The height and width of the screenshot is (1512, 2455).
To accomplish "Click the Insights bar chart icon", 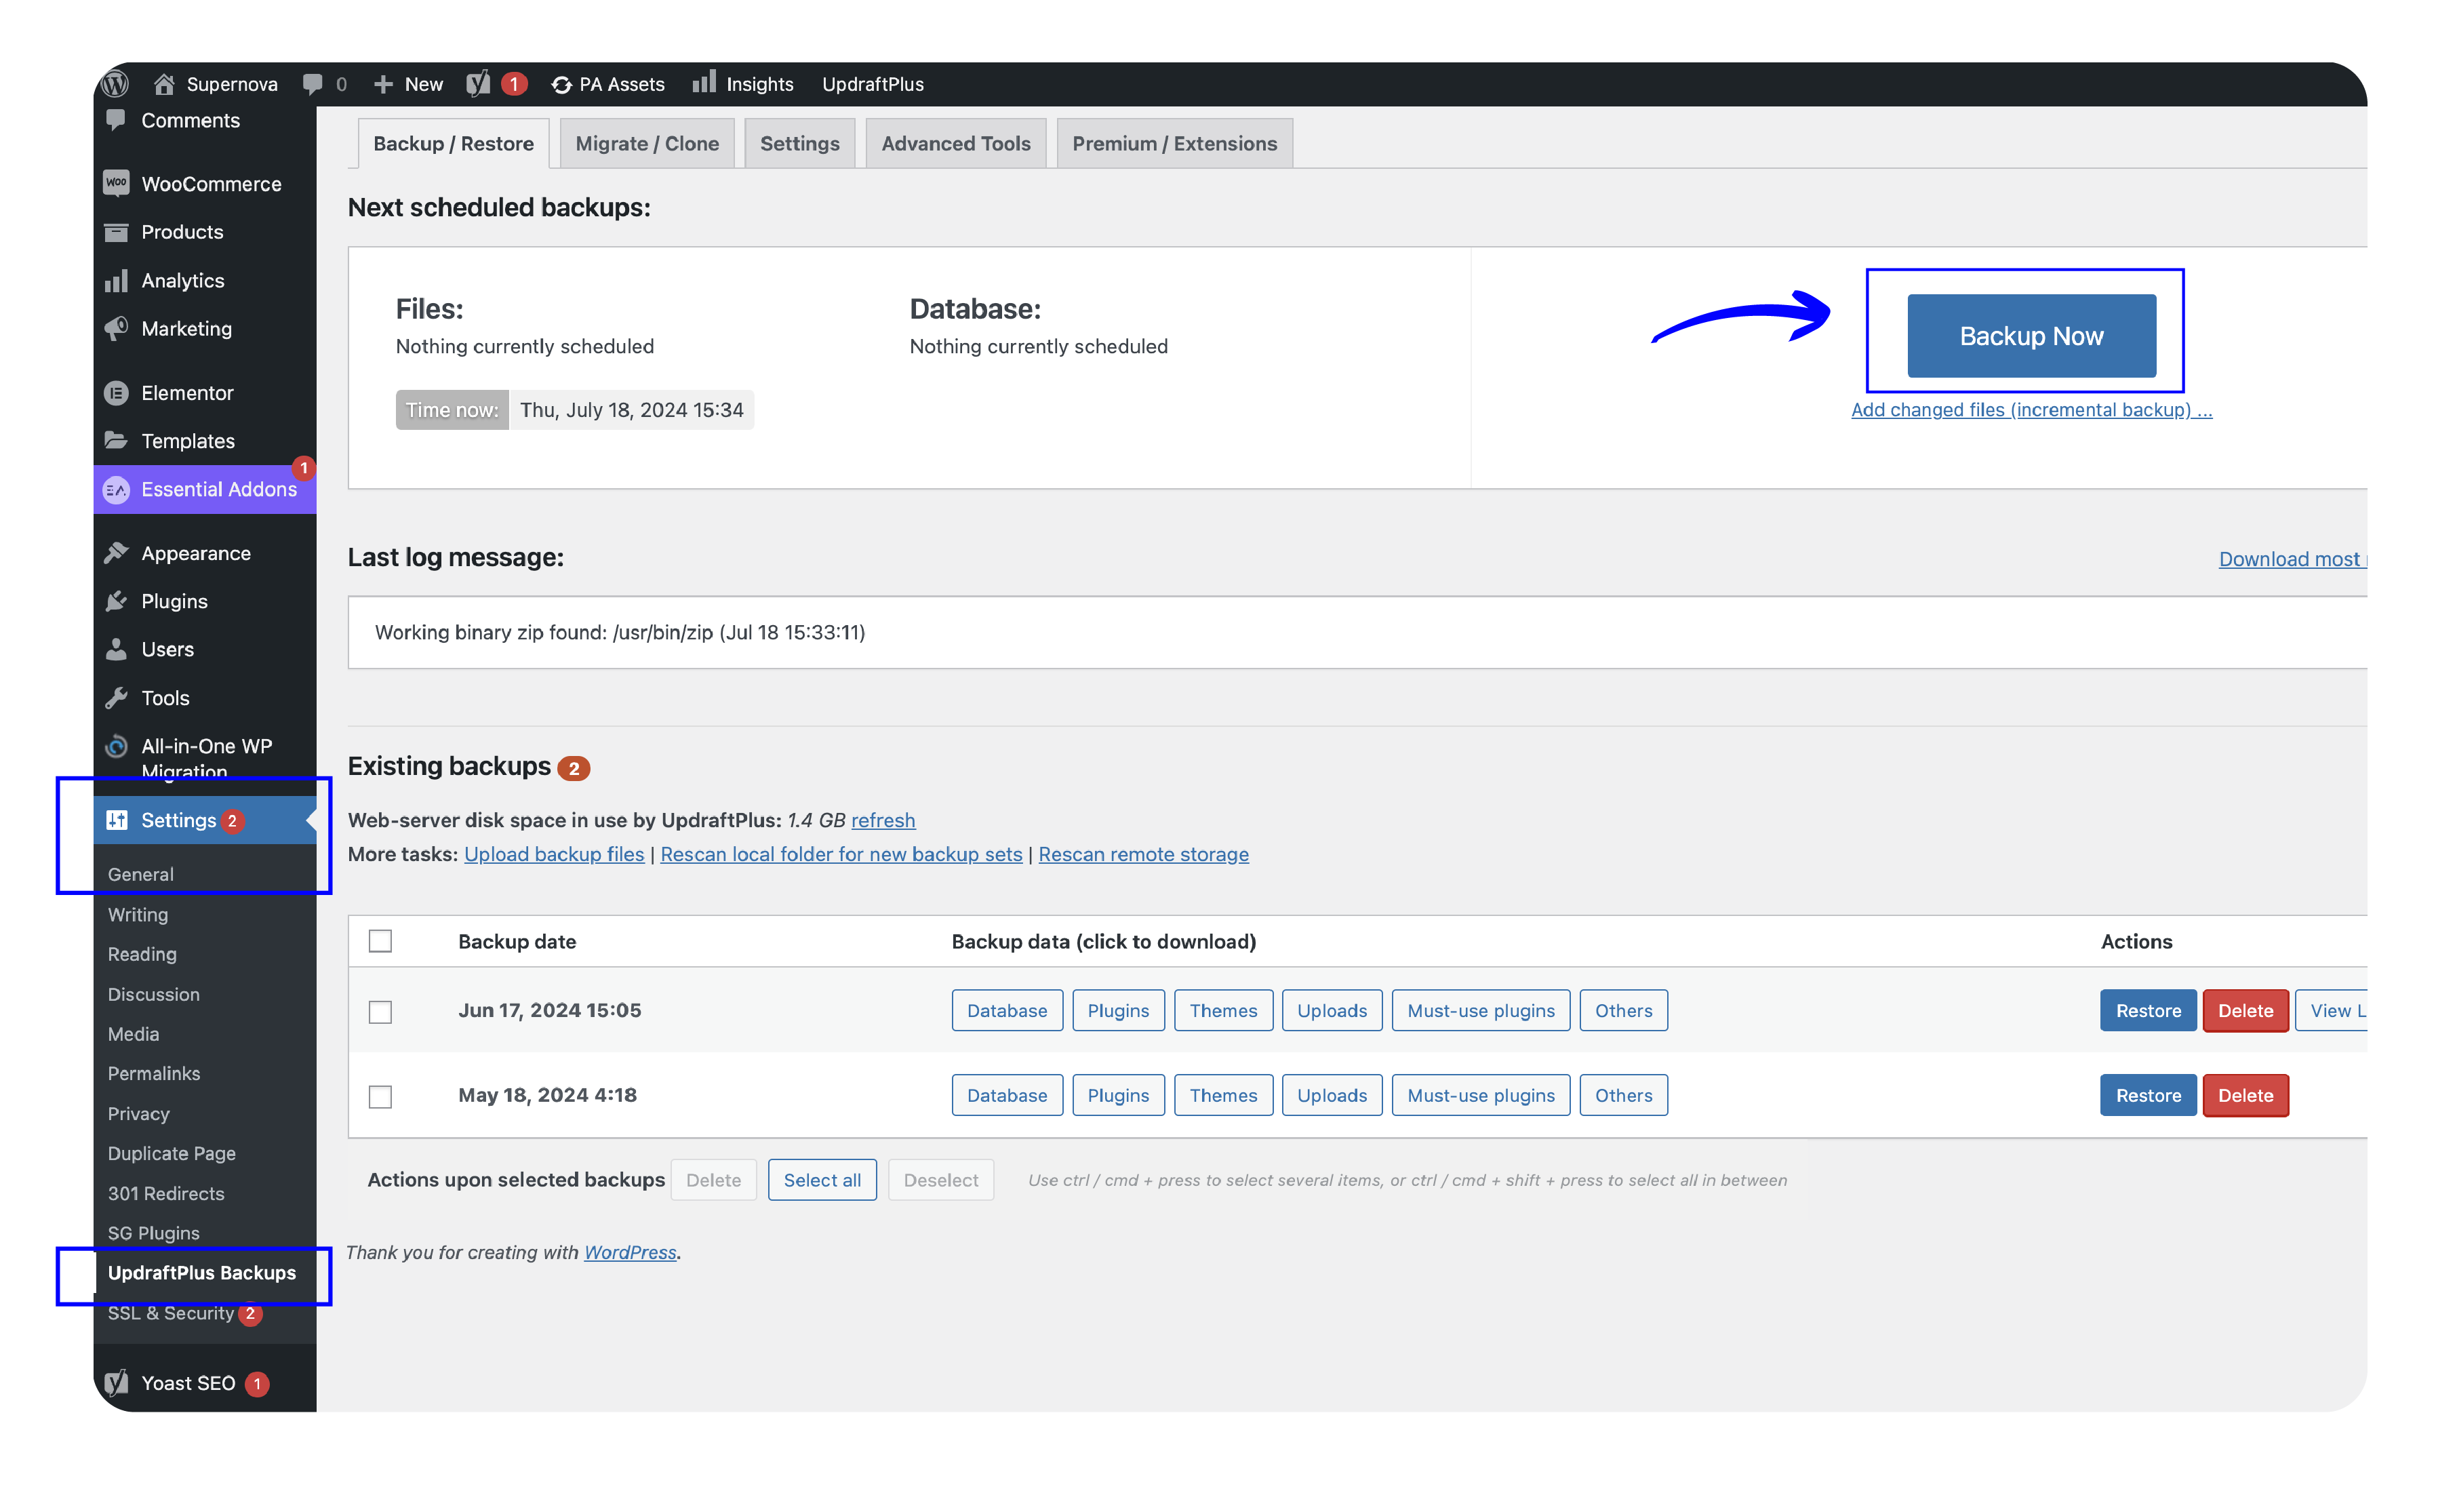I will (705, 82).
